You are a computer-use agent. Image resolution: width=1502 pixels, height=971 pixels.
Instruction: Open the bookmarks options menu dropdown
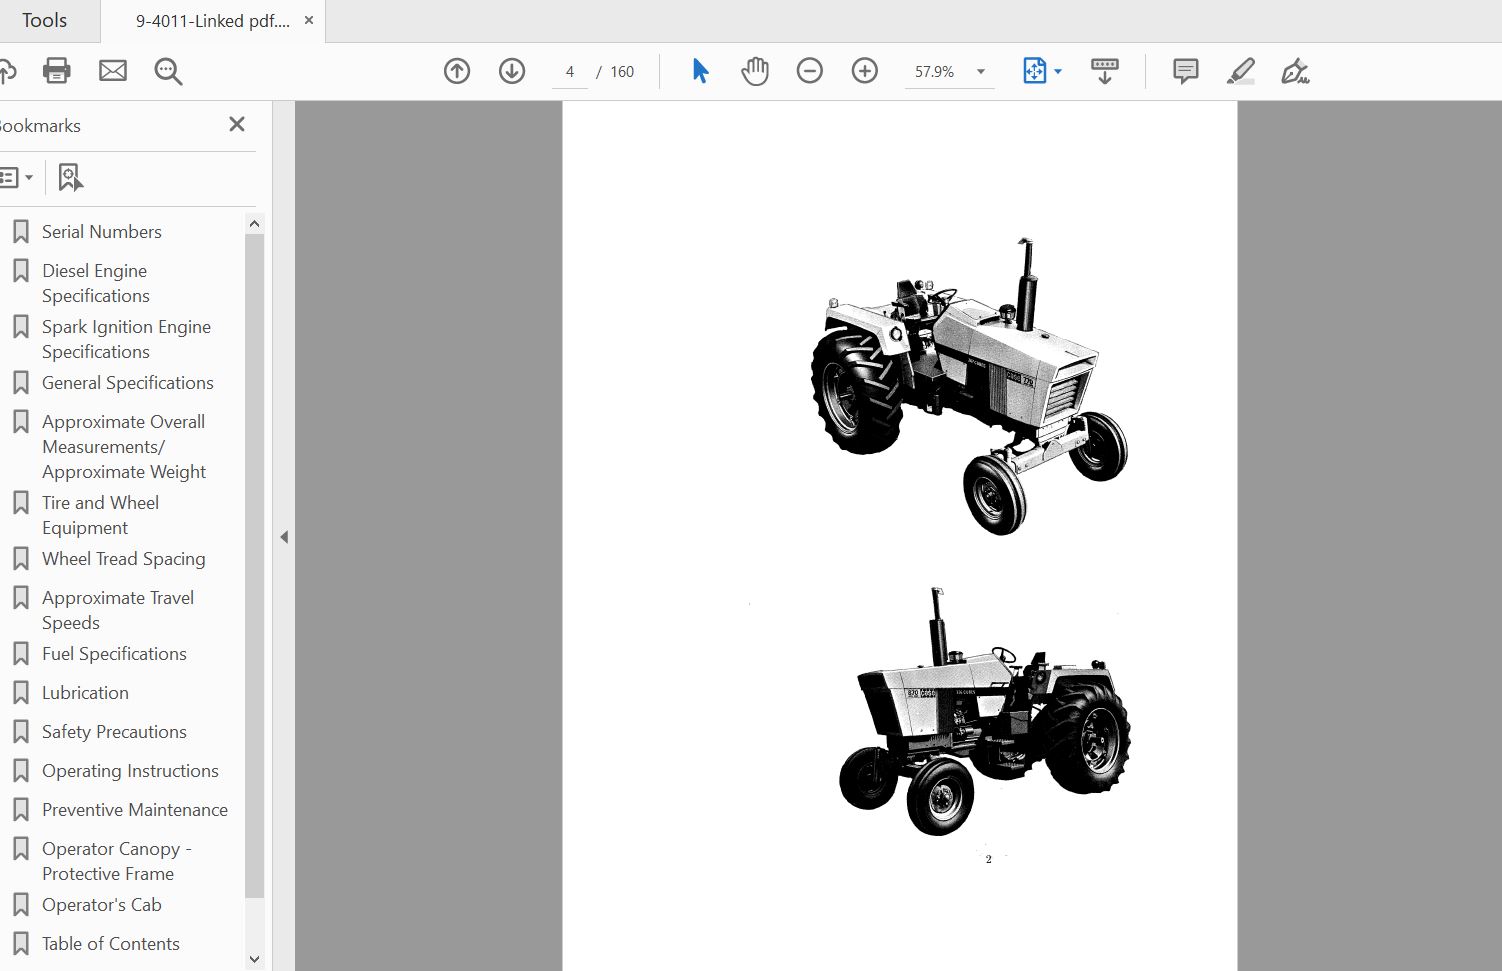(x=17, y=178)
